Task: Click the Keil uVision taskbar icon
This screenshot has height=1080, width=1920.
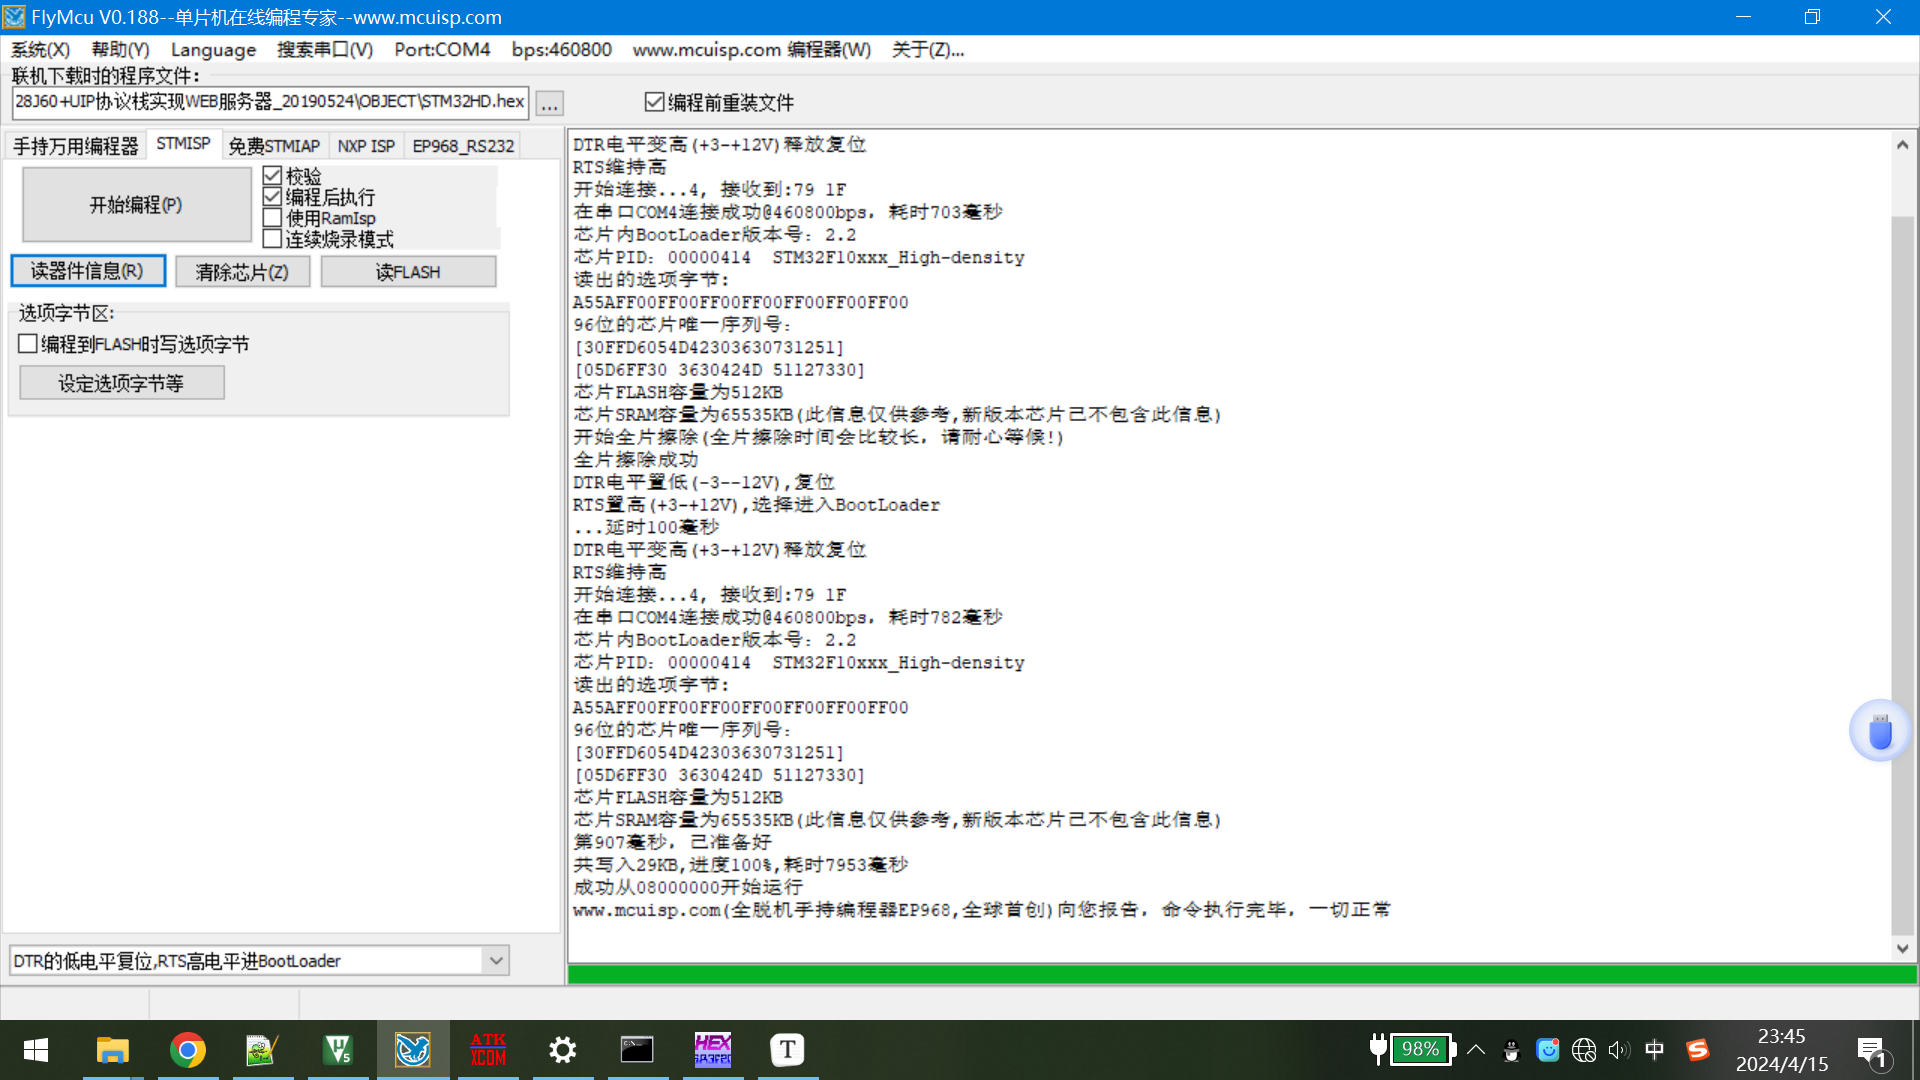Action: coord(338,1050)
